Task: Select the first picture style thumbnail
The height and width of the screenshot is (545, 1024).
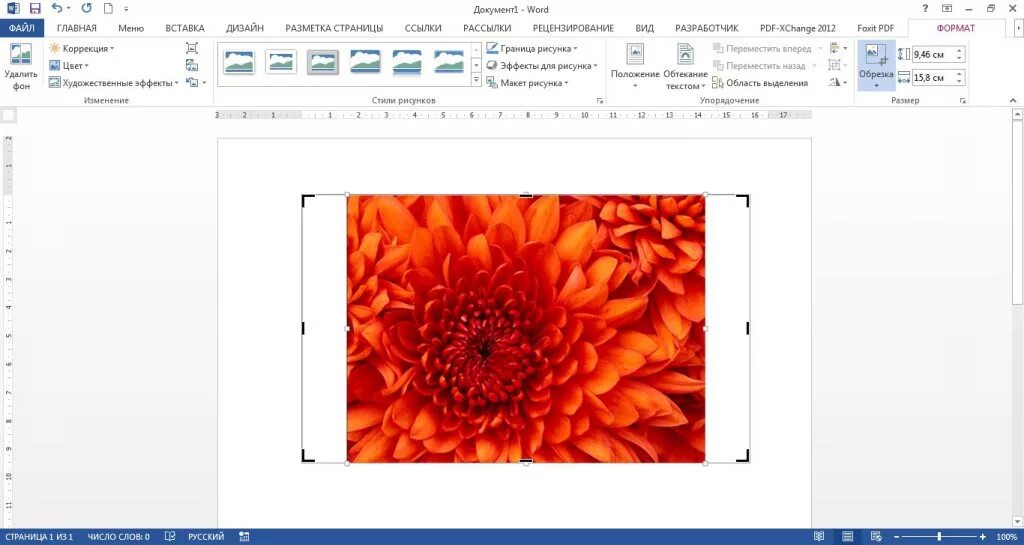Action: click(x=238, y=62)
